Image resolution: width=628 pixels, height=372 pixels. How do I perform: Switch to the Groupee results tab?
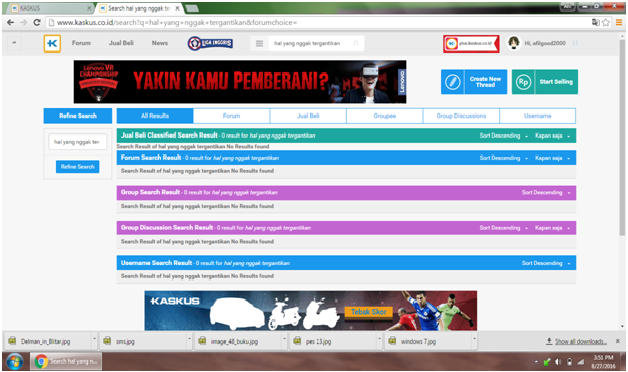pyautogui.click(x=384, y=116)
